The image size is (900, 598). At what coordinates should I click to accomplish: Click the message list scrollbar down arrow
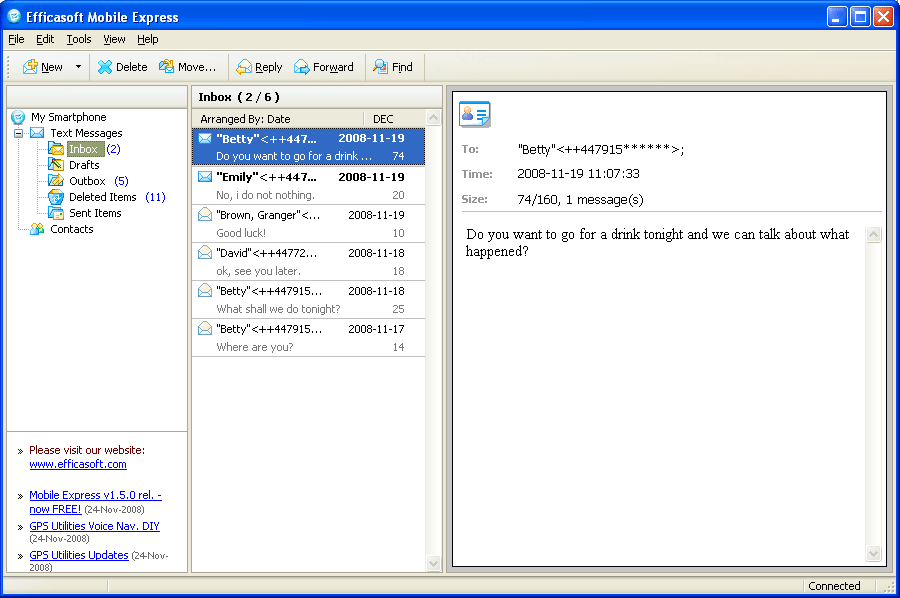click(x=434, y=564)
